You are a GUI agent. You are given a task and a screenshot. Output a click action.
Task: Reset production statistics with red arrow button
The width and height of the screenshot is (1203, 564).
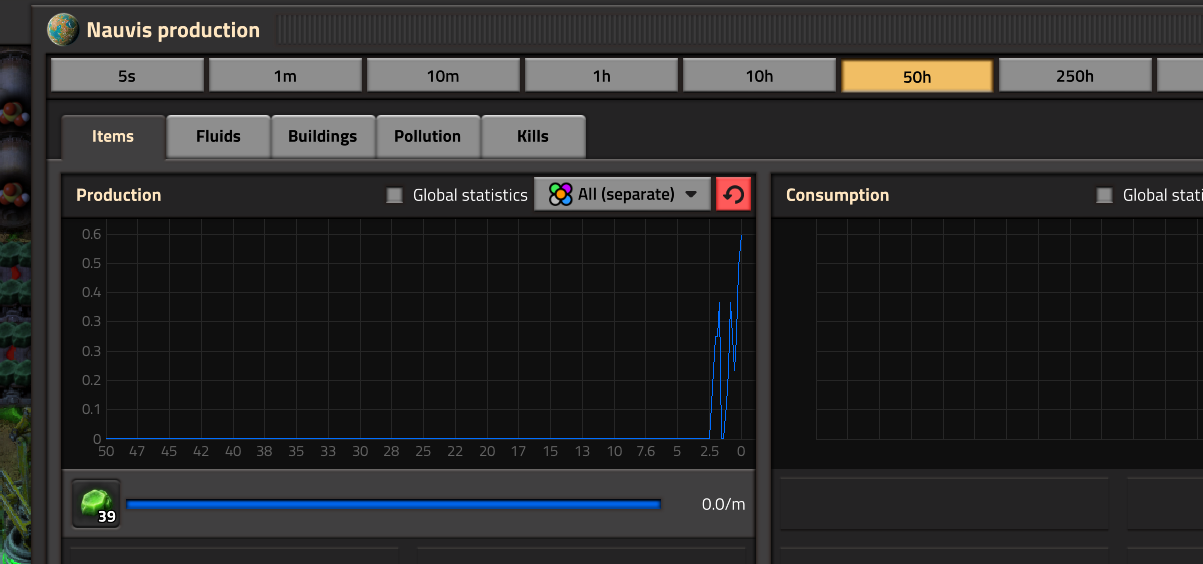coord(733,194)
